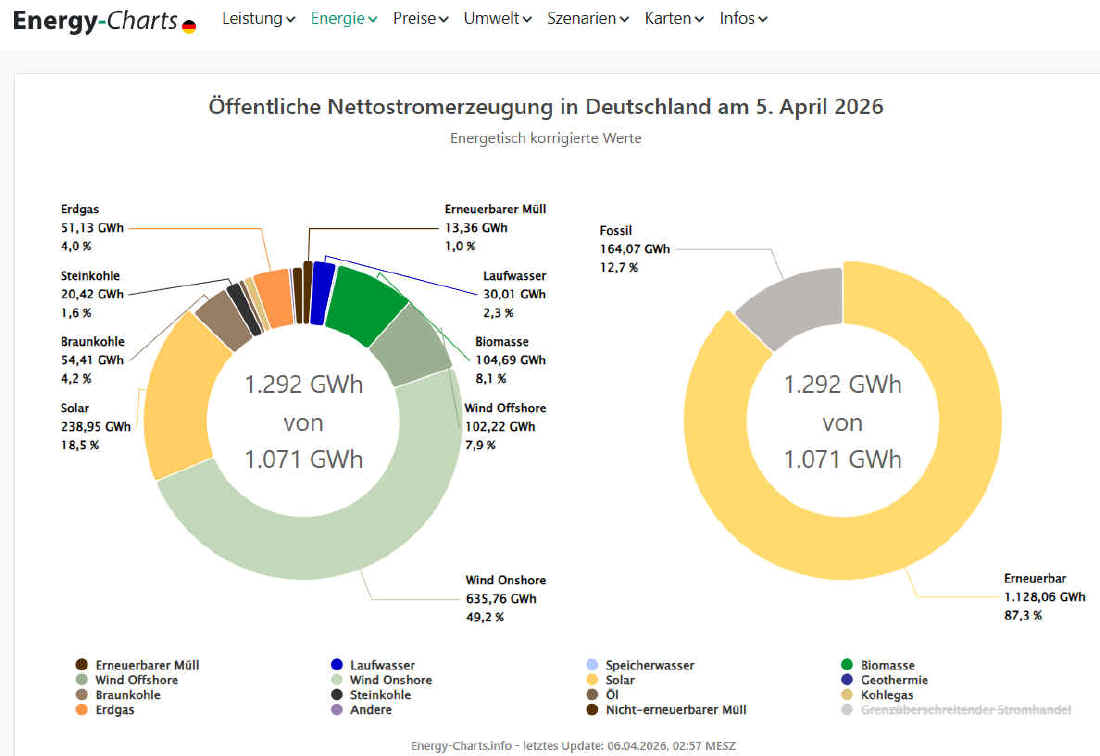The height and width of the screenshot is (756, 1100).
Task: Expand the Szenarien dropdown
Action: [x=587, y=19]
